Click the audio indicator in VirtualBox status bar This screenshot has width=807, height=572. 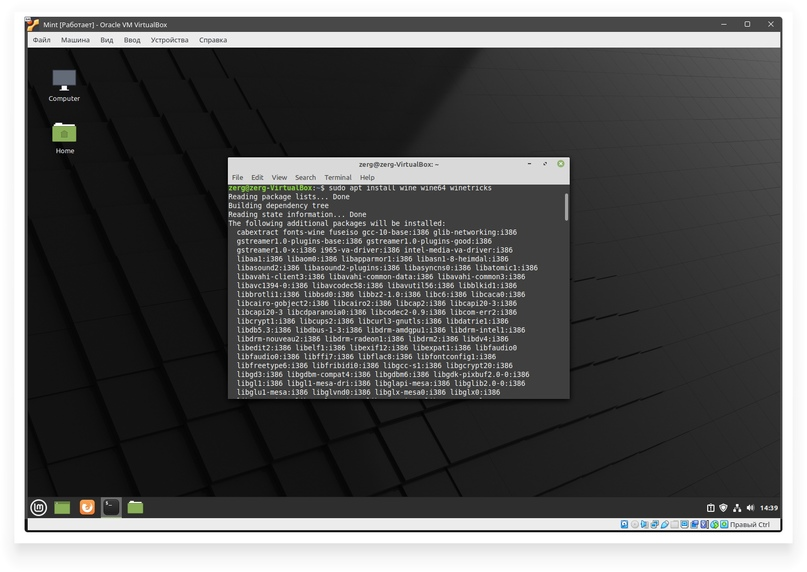(x=644, y=524)
